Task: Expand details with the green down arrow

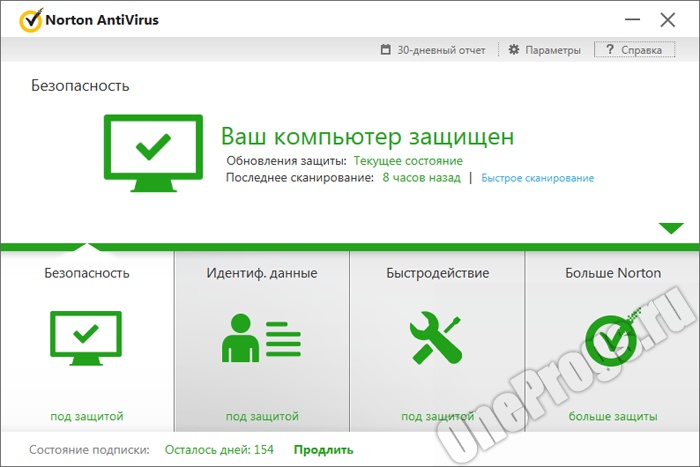Action: (x=671, y=228)
